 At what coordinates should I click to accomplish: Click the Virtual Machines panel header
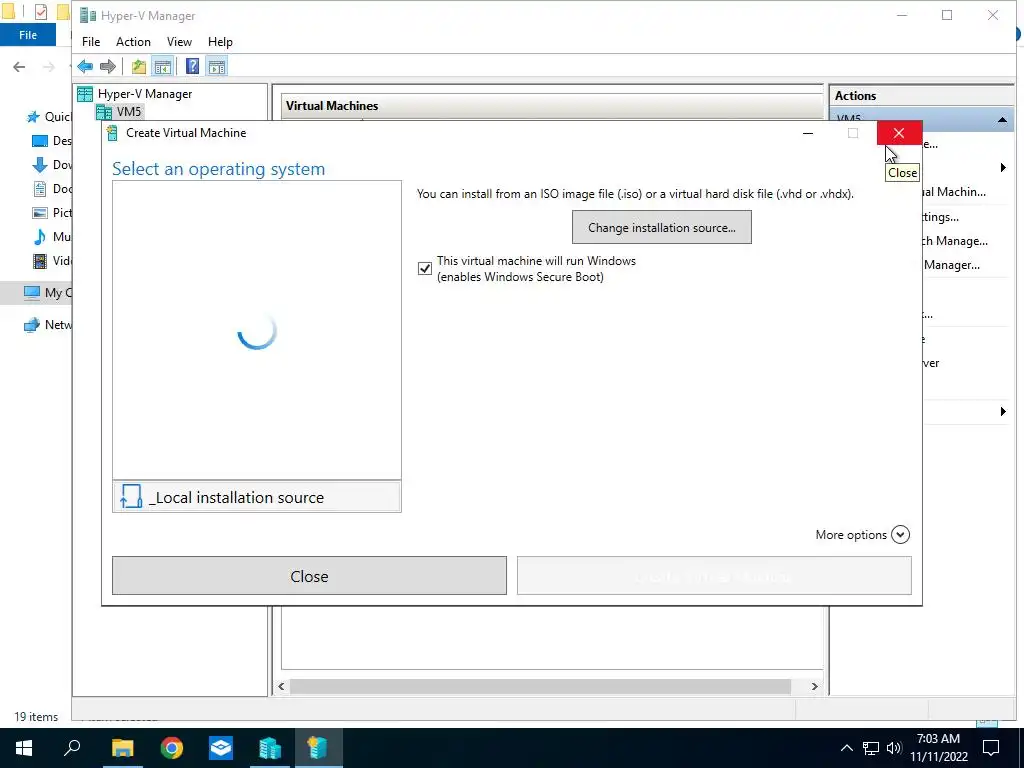(x=552, y=106)
